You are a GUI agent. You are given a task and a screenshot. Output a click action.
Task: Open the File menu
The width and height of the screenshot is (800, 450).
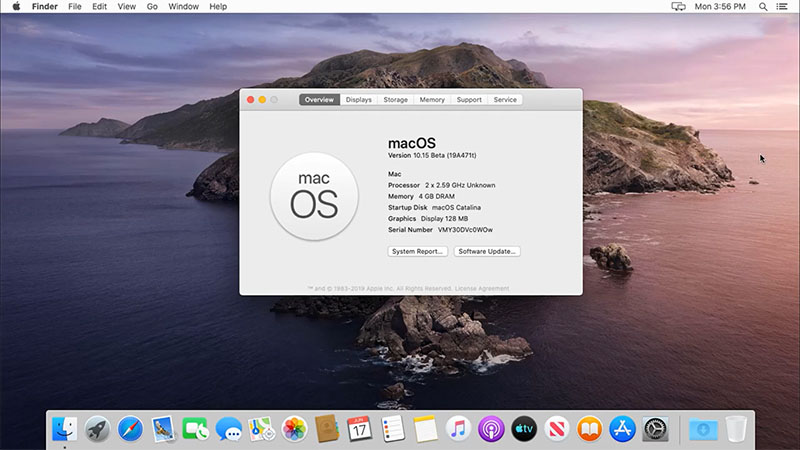[74, 7]
